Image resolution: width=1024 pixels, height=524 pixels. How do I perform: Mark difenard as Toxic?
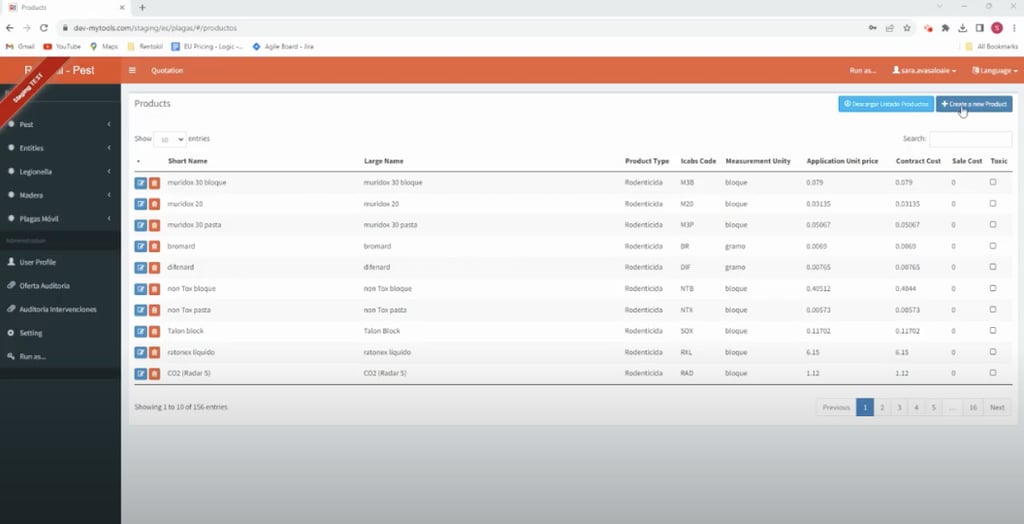993,267
